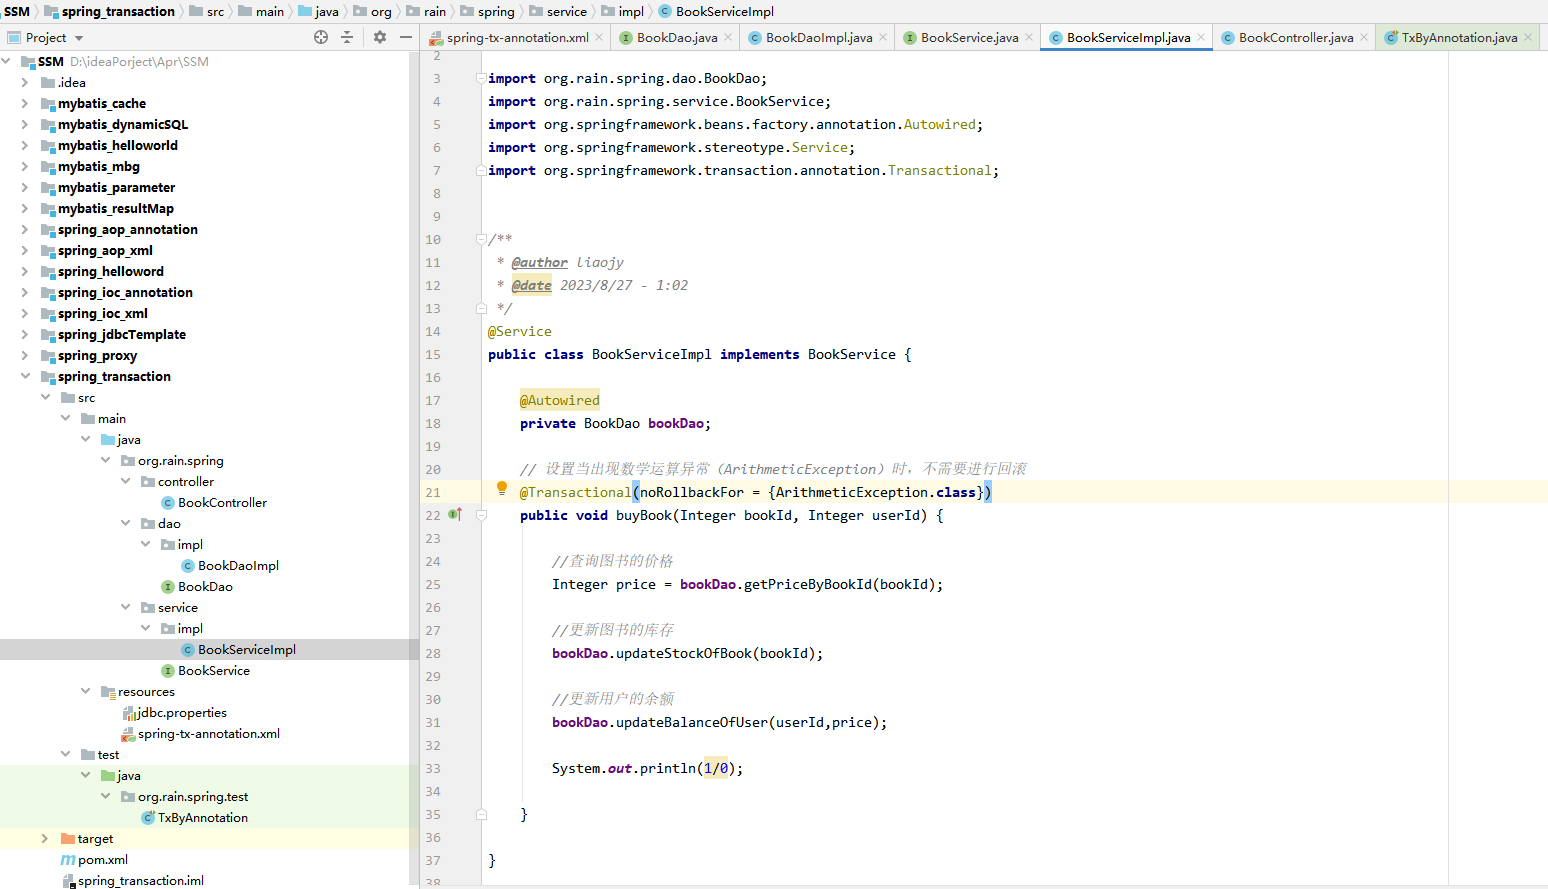The height and width of the screenshot is (889, 1548).
Task: Click the collapse all icon in Project panel
Action: pyautogui.click(x=347, y=37)
